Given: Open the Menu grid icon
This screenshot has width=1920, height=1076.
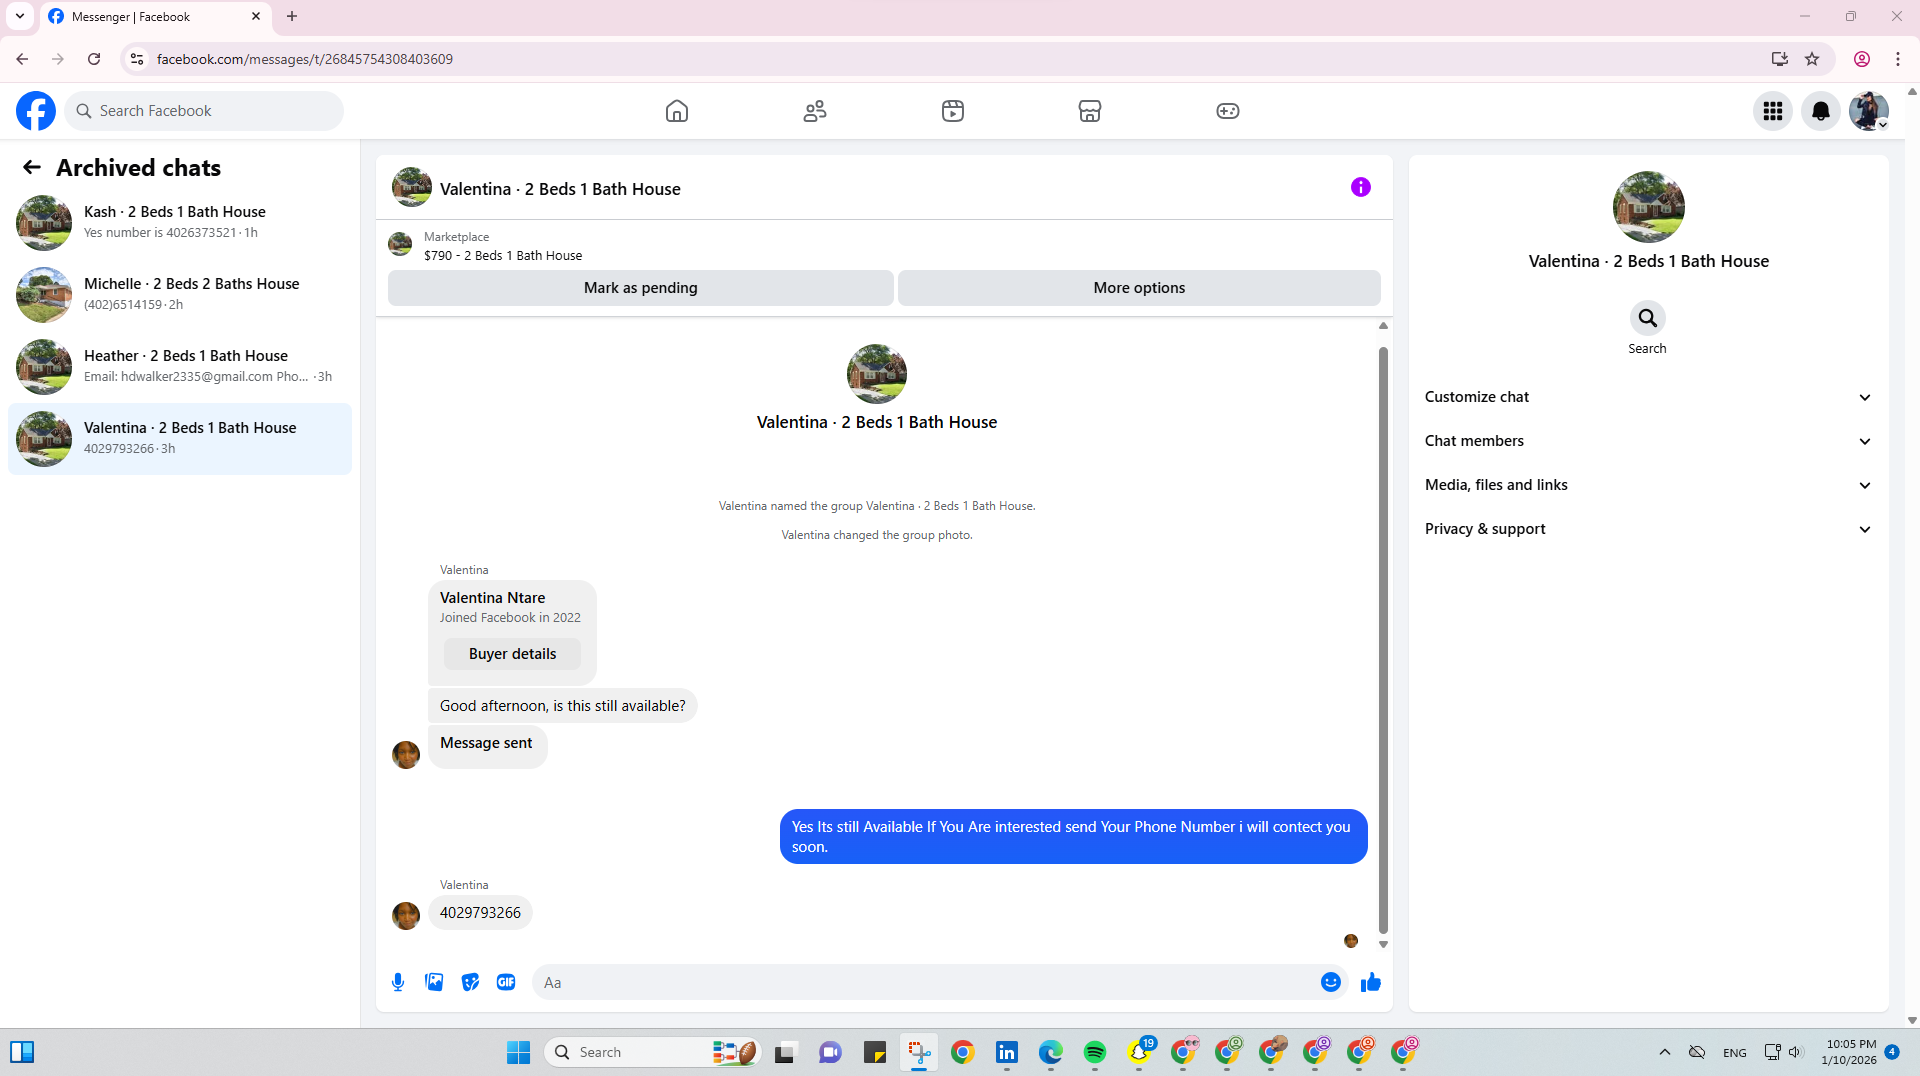Looking at the screenshot, I should (1773, 111).
